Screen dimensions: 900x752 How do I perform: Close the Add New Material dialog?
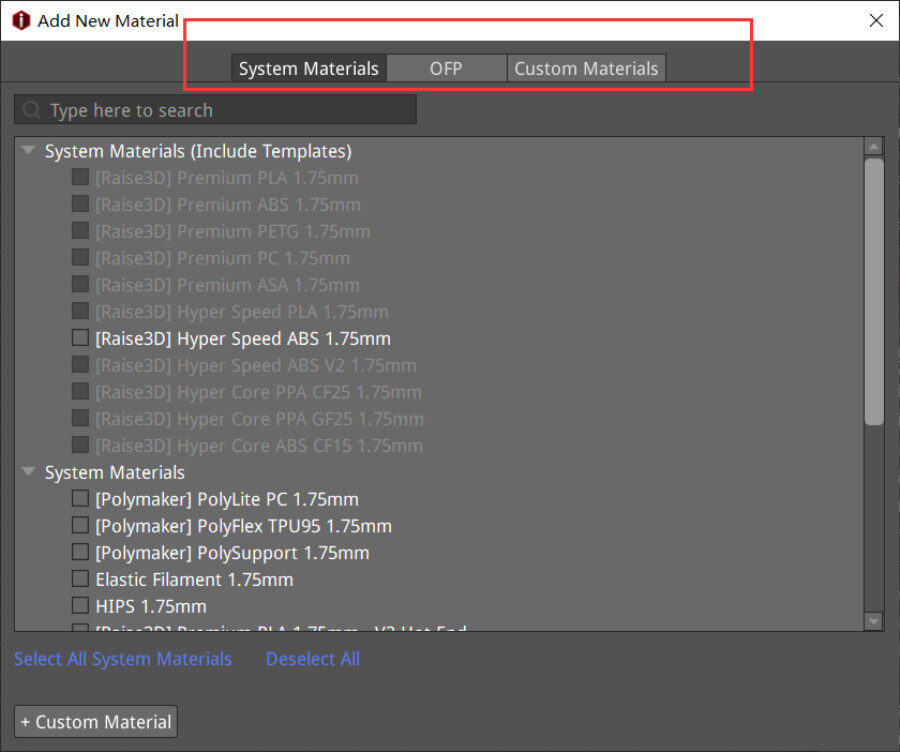point(876,21)
